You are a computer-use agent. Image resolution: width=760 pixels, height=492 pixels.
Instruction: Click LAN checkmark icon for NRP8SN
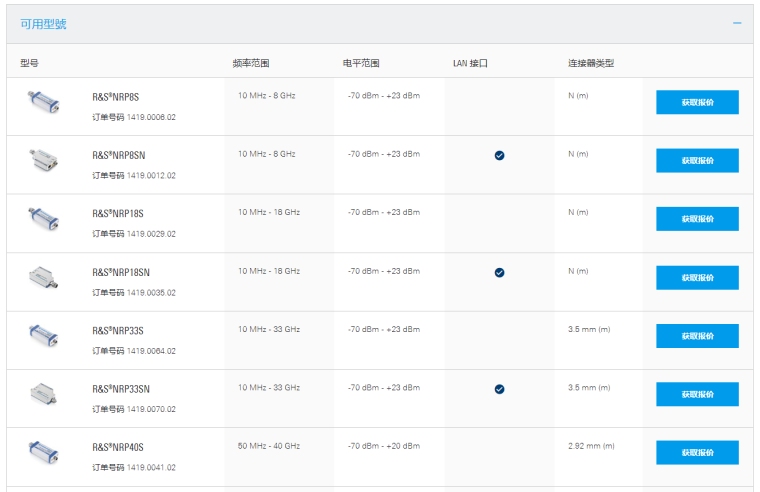point(499,155)
